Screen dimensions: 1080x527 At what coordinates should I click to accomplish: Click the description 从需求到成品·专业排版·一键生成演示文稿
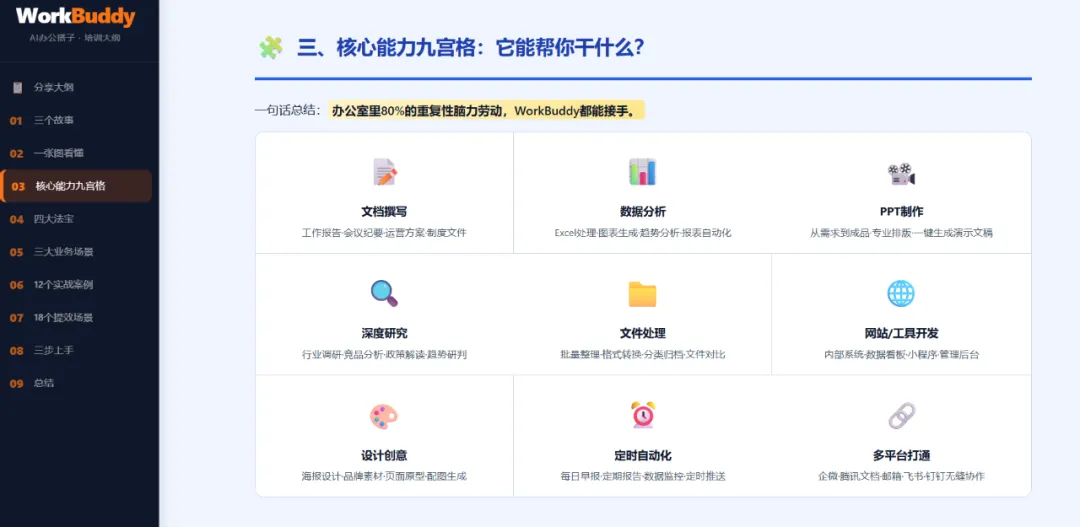point(901,233)
